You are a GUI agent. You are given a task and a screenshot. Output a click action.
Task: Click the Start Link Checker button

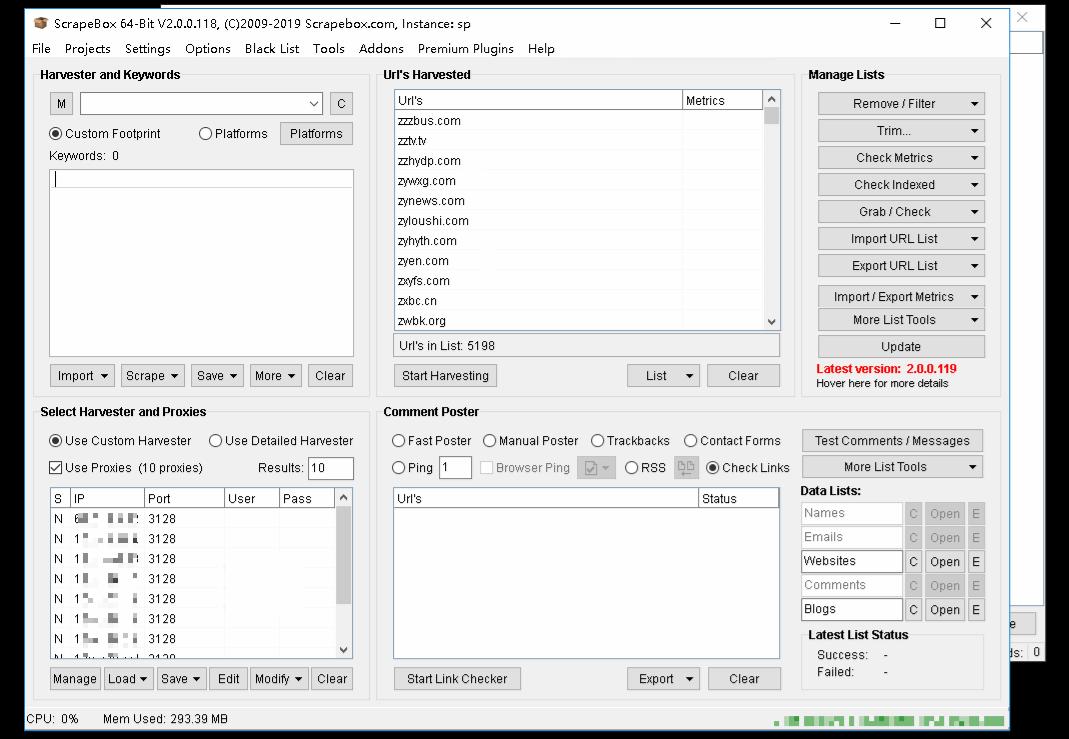(x=457, y=679)
